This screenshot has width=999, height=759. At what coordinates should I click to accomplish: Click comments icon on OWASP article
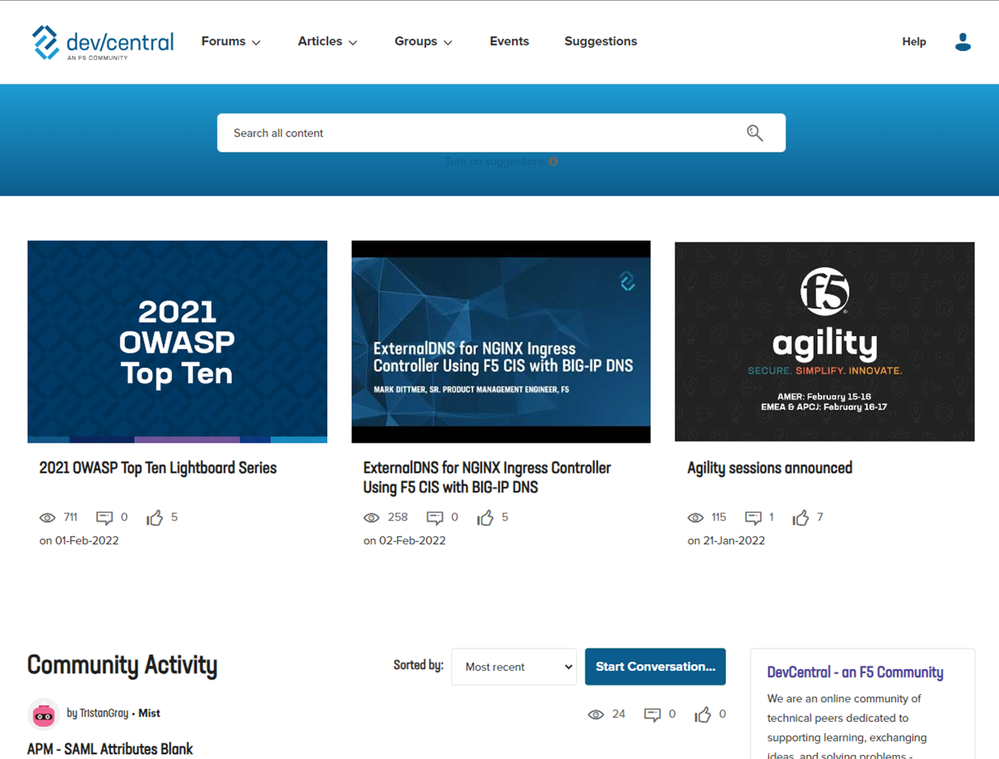(104, 517)
